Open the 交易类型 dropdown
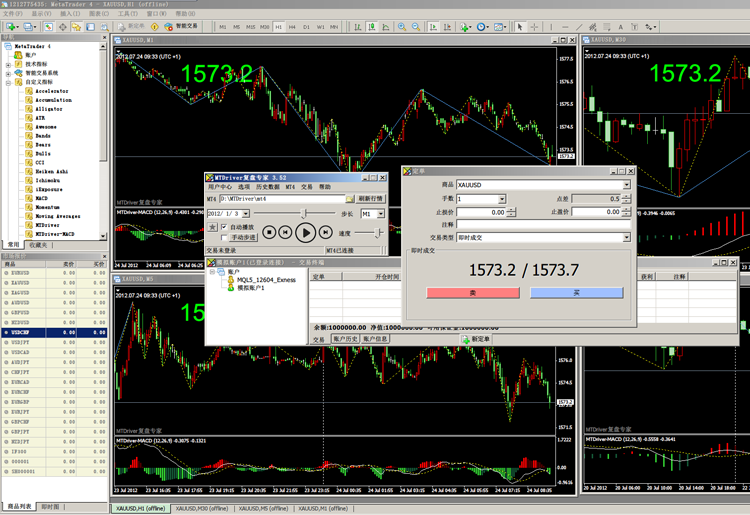The height and width of the screenshot is (515, 750). coord(627,238)
